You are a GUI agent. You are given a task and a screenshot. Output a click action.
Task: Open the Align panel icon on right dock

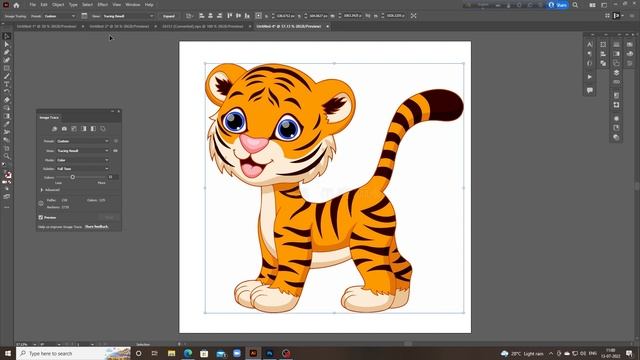603,54
